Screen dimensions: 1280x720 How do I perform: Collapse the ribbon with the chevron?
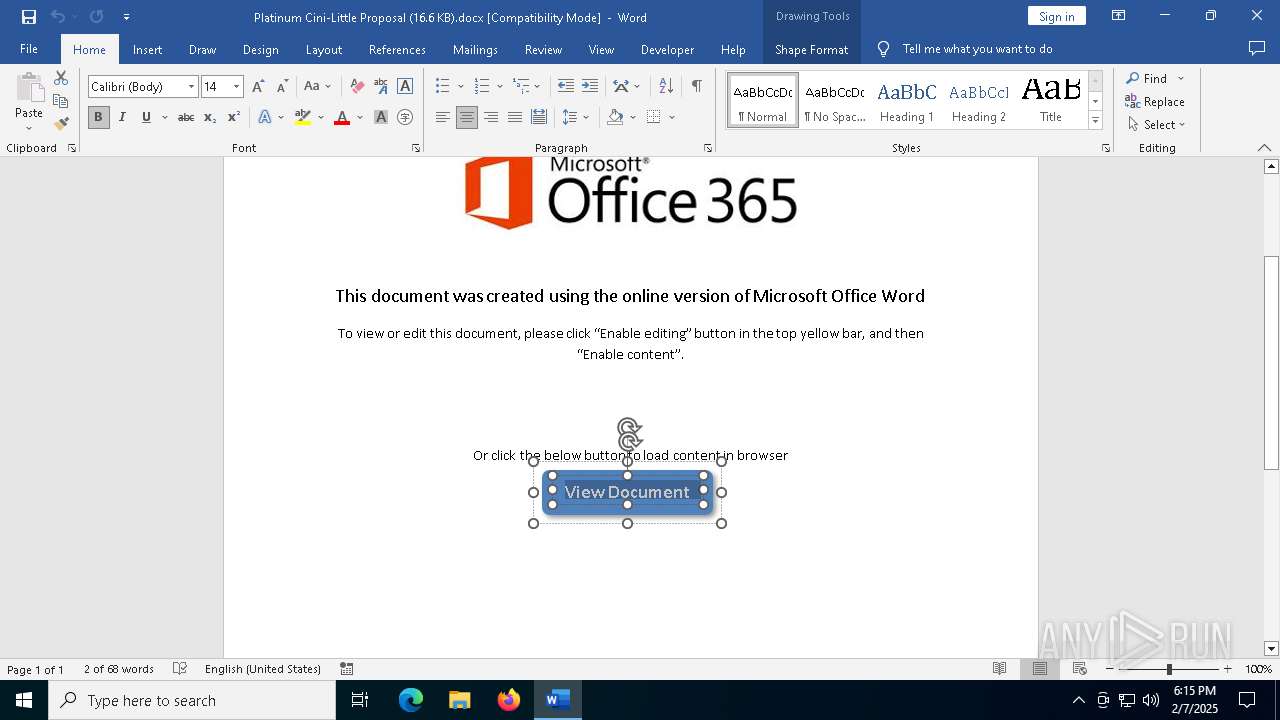click(1264, 148)
